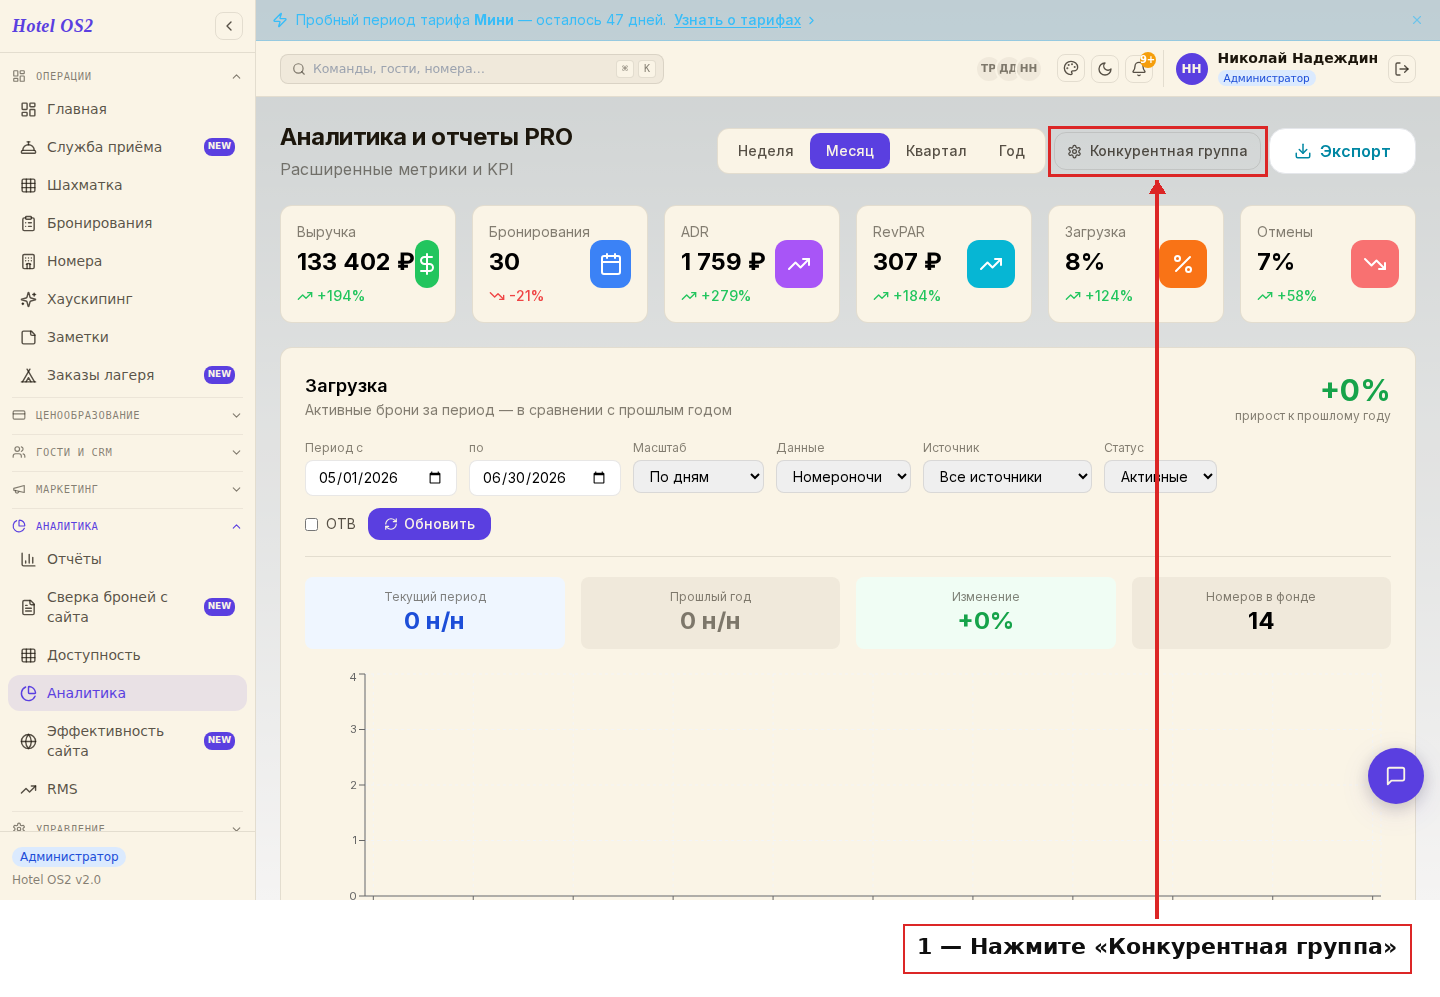Click the Экспорт button
Viewport: 1440px width, 997px height.
point(1342,151)
